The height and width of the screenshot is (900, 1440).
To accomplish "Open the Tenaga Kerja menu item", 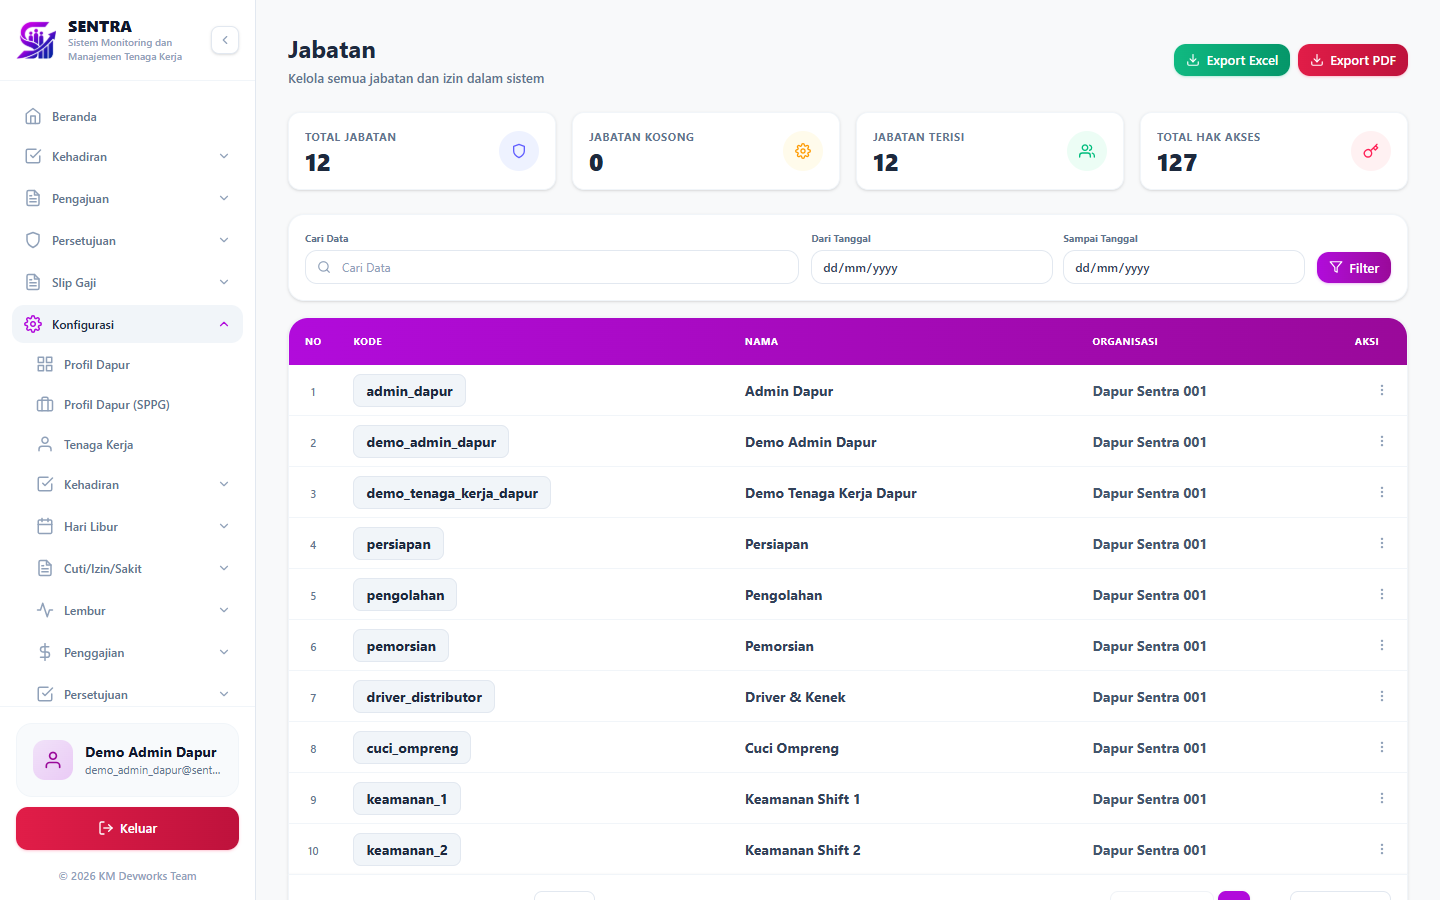I will [133, 444].
